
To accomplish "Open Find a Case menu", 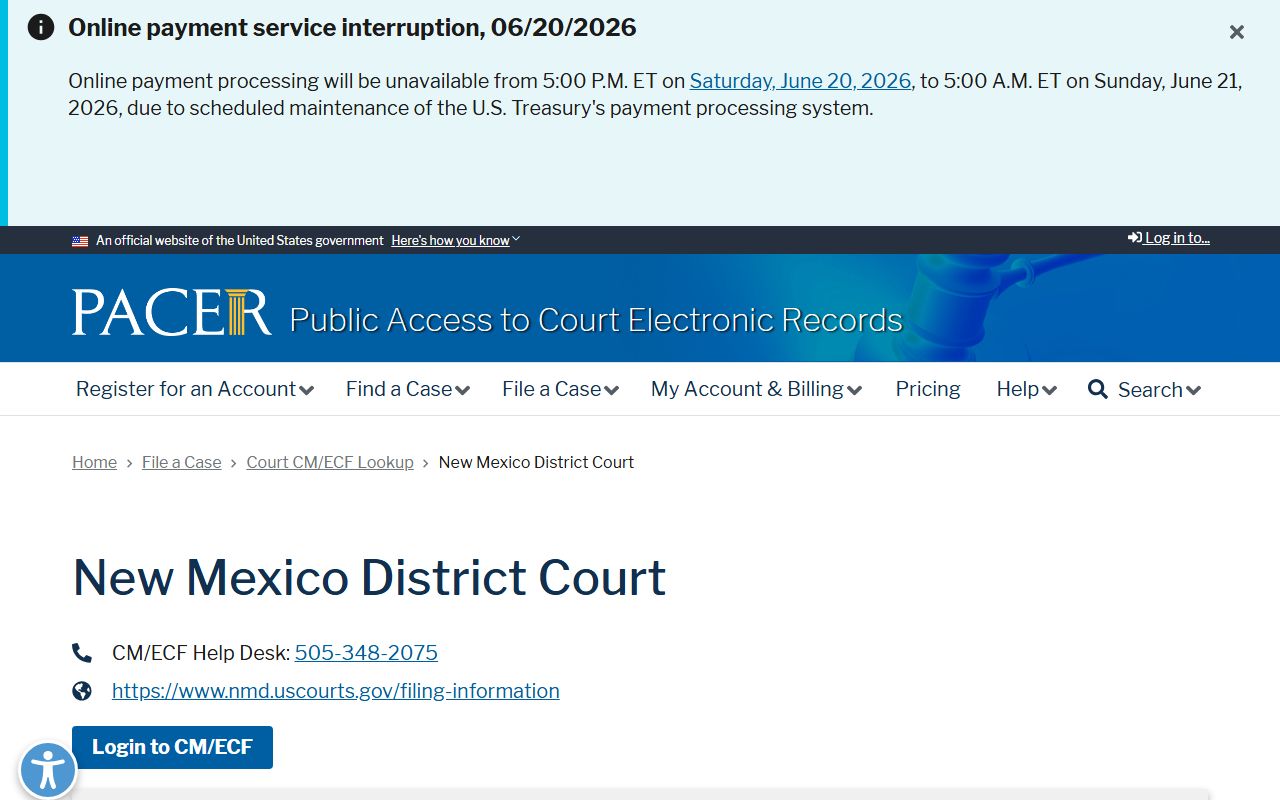I will [408, 389].
